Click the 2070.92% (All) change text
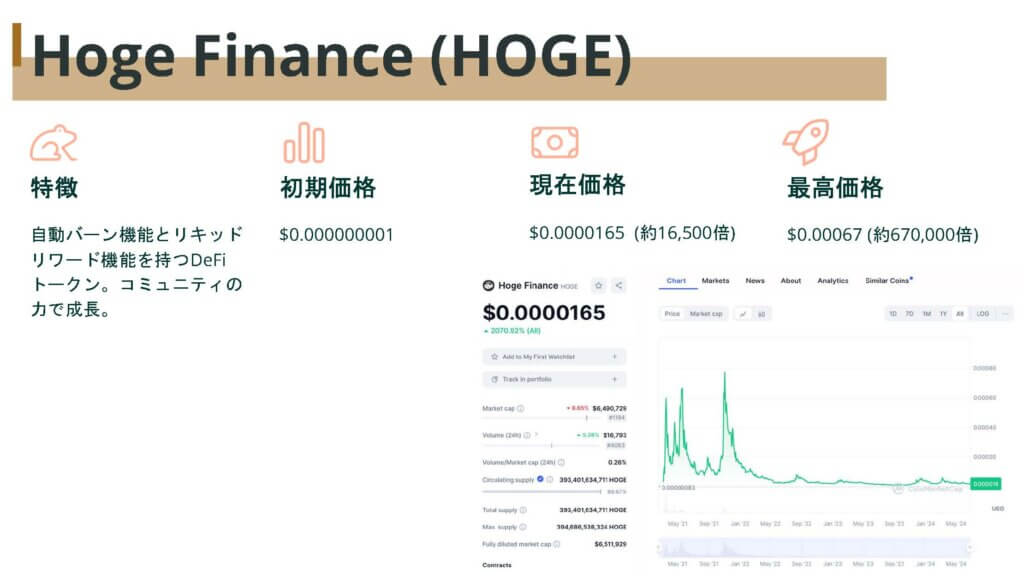The image size is (1024, 576). [x=513, y=331]
